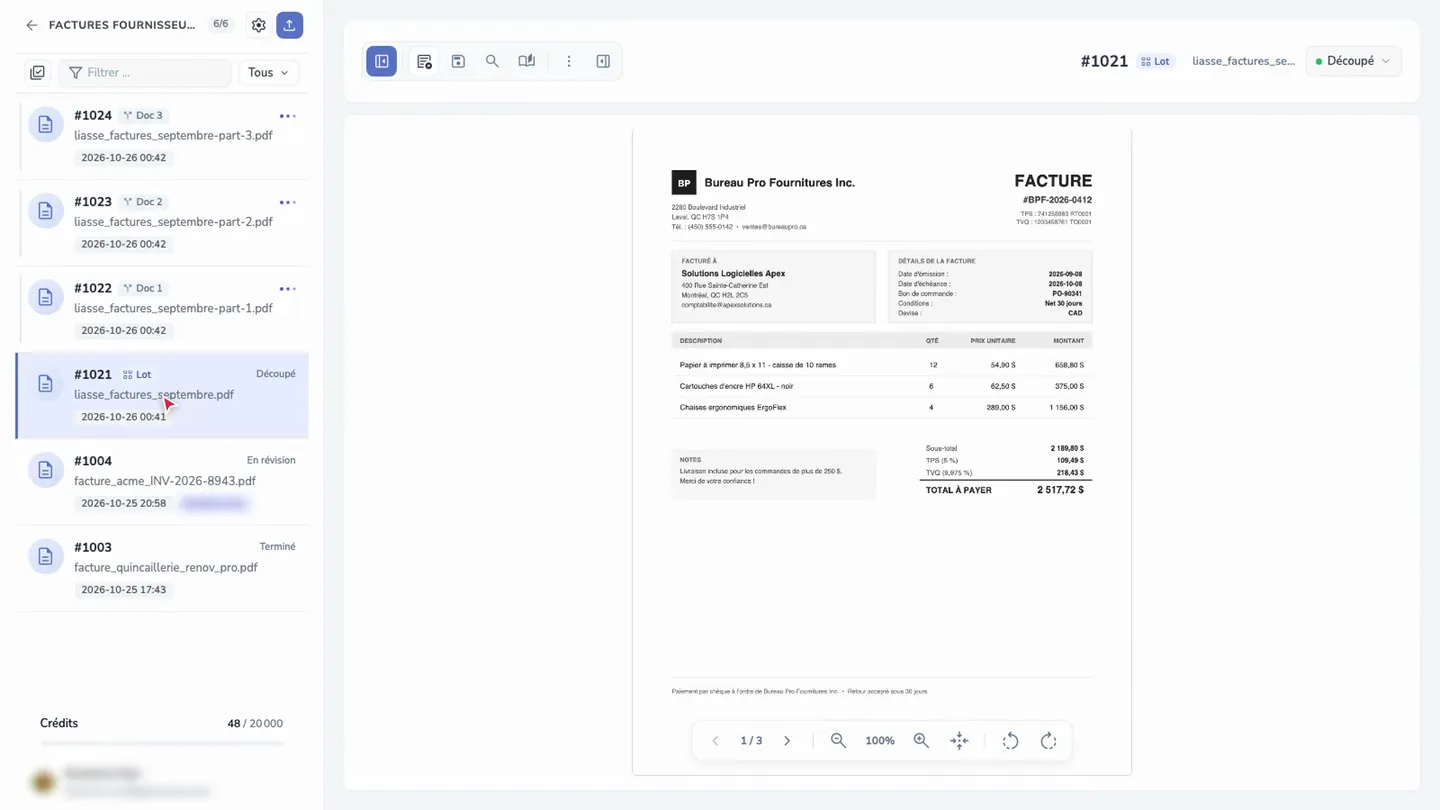Zoom in the document view

921,741
